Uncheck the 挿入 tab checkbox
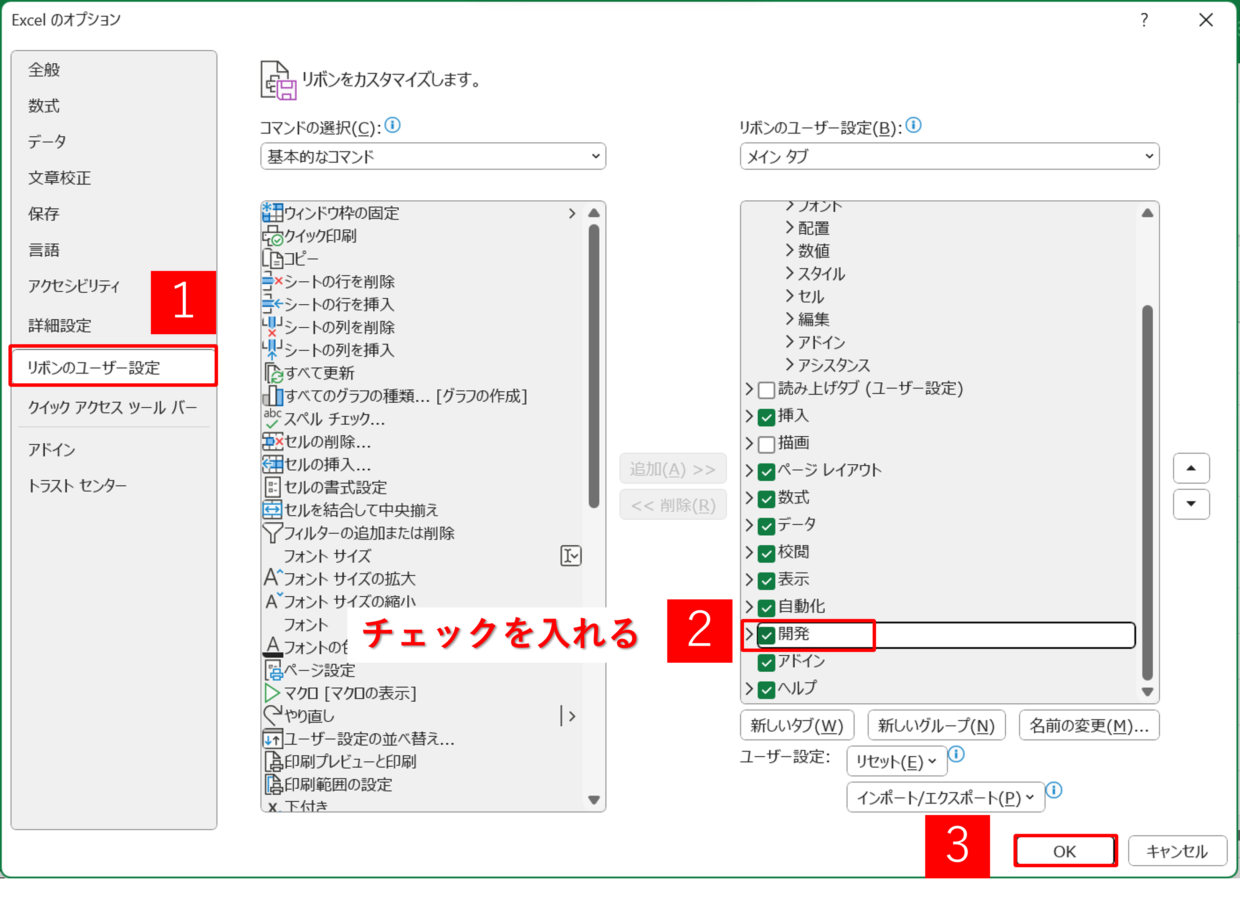 pyautogui.click(x=767, y=416)
